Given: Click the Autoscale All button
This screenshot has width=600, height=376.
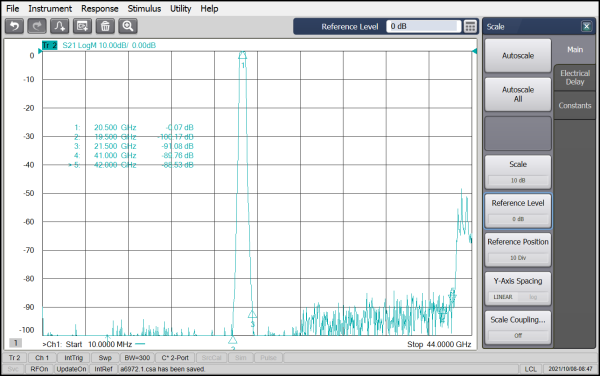Looking at the screenshot, I should point(518,94).
